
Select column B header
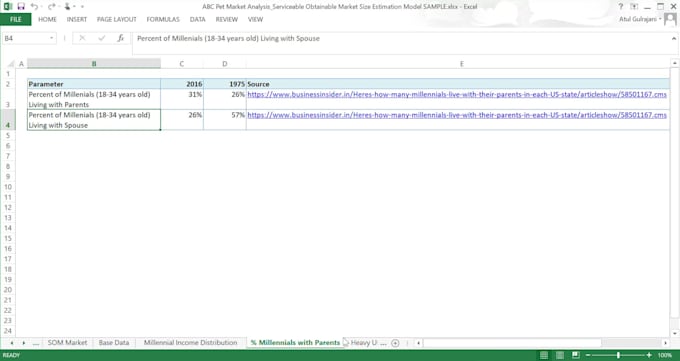(x=94, y=64)
